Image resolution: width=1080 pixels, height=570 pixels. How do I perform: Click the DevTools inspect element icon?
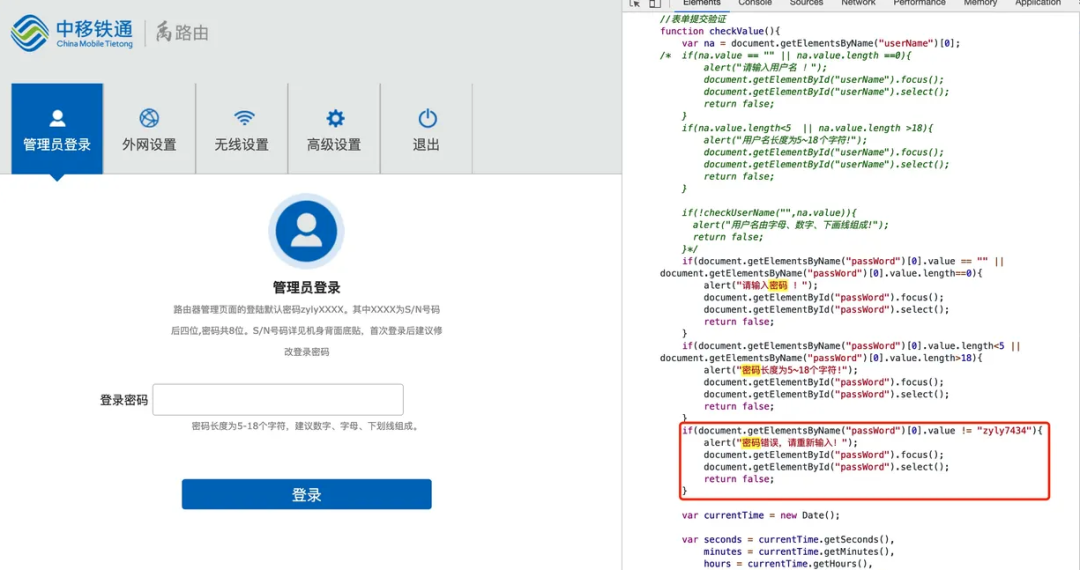[x=634, y=3]
